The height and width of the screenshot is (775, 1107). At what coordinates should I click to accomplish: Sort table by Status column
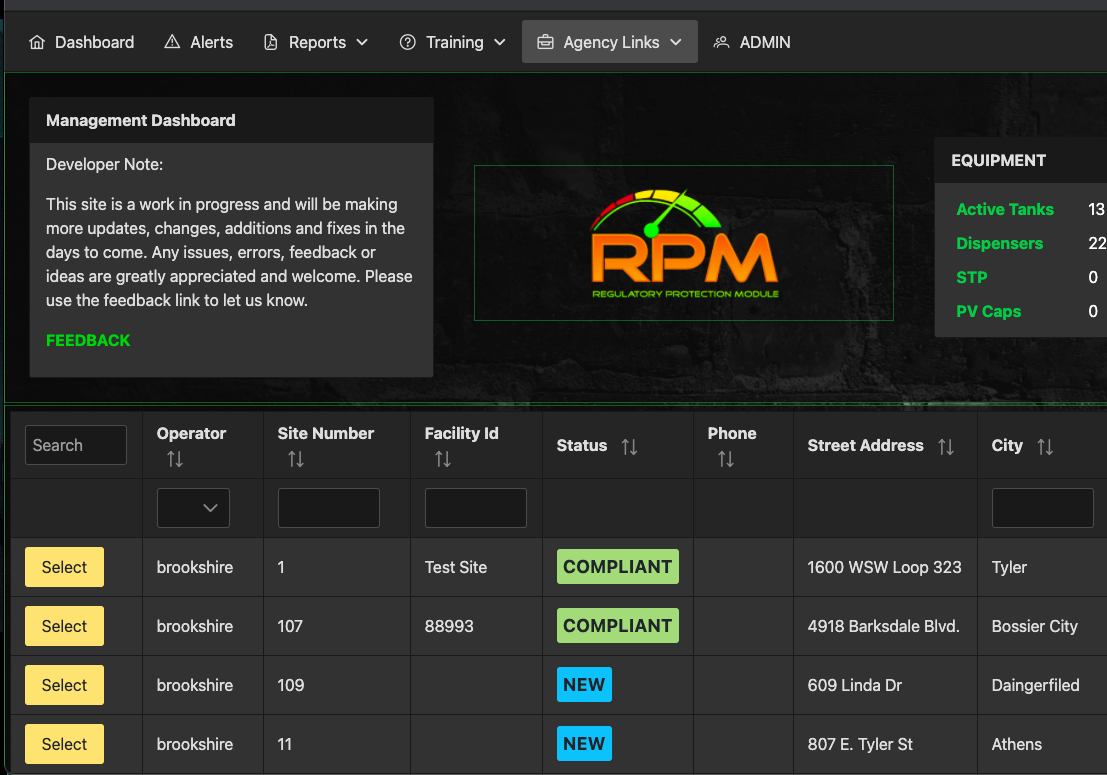[629, 447]
